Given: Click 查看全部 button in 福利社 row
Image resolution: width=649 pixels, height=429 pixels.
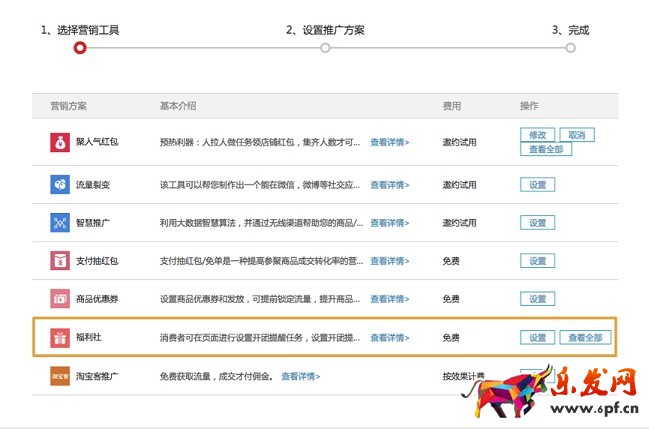Looking at the screenshot, I should tap(584, 338).
